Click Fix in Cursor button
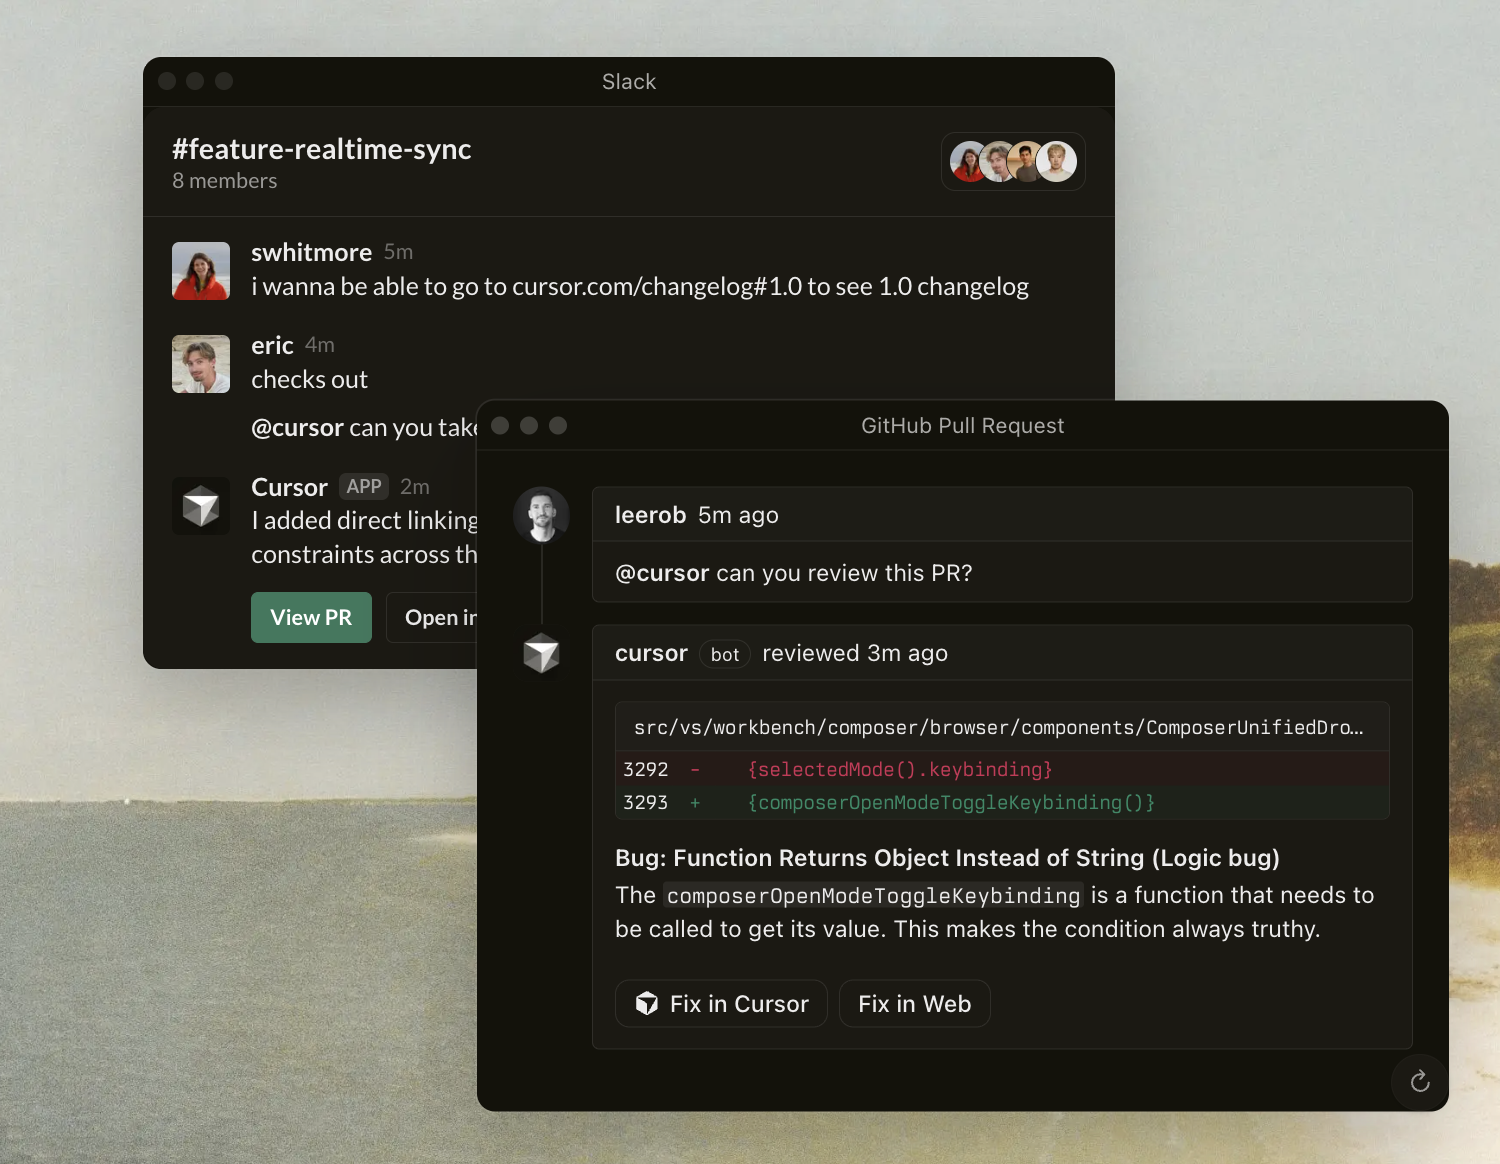1500x1164 pixels. (x=721, y=1003)
